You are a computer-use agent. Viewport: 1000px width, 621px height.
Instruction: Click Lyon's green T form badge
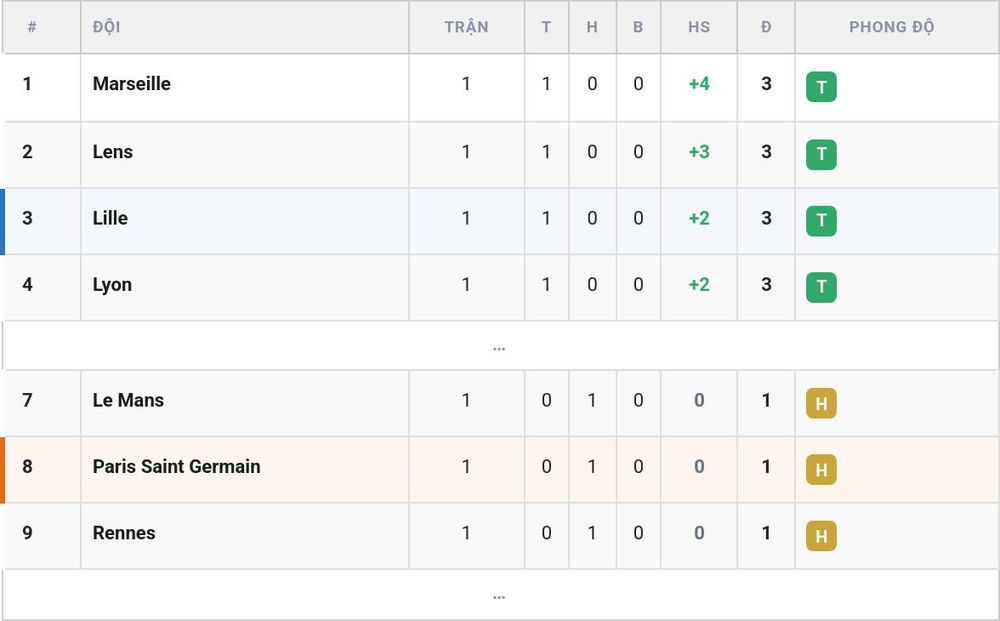[x=821, y=288]
